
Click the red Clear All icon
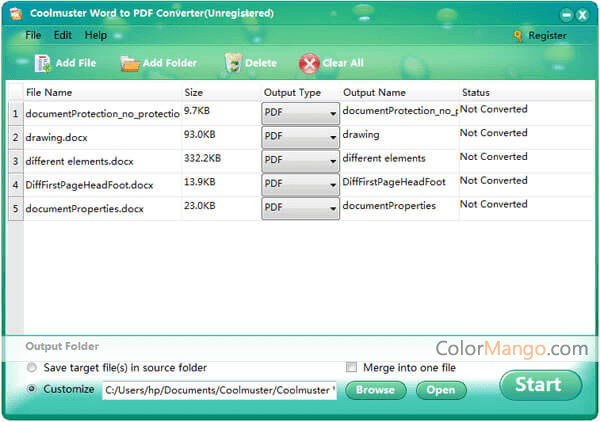pyautogui.click(x=309, y=63)
